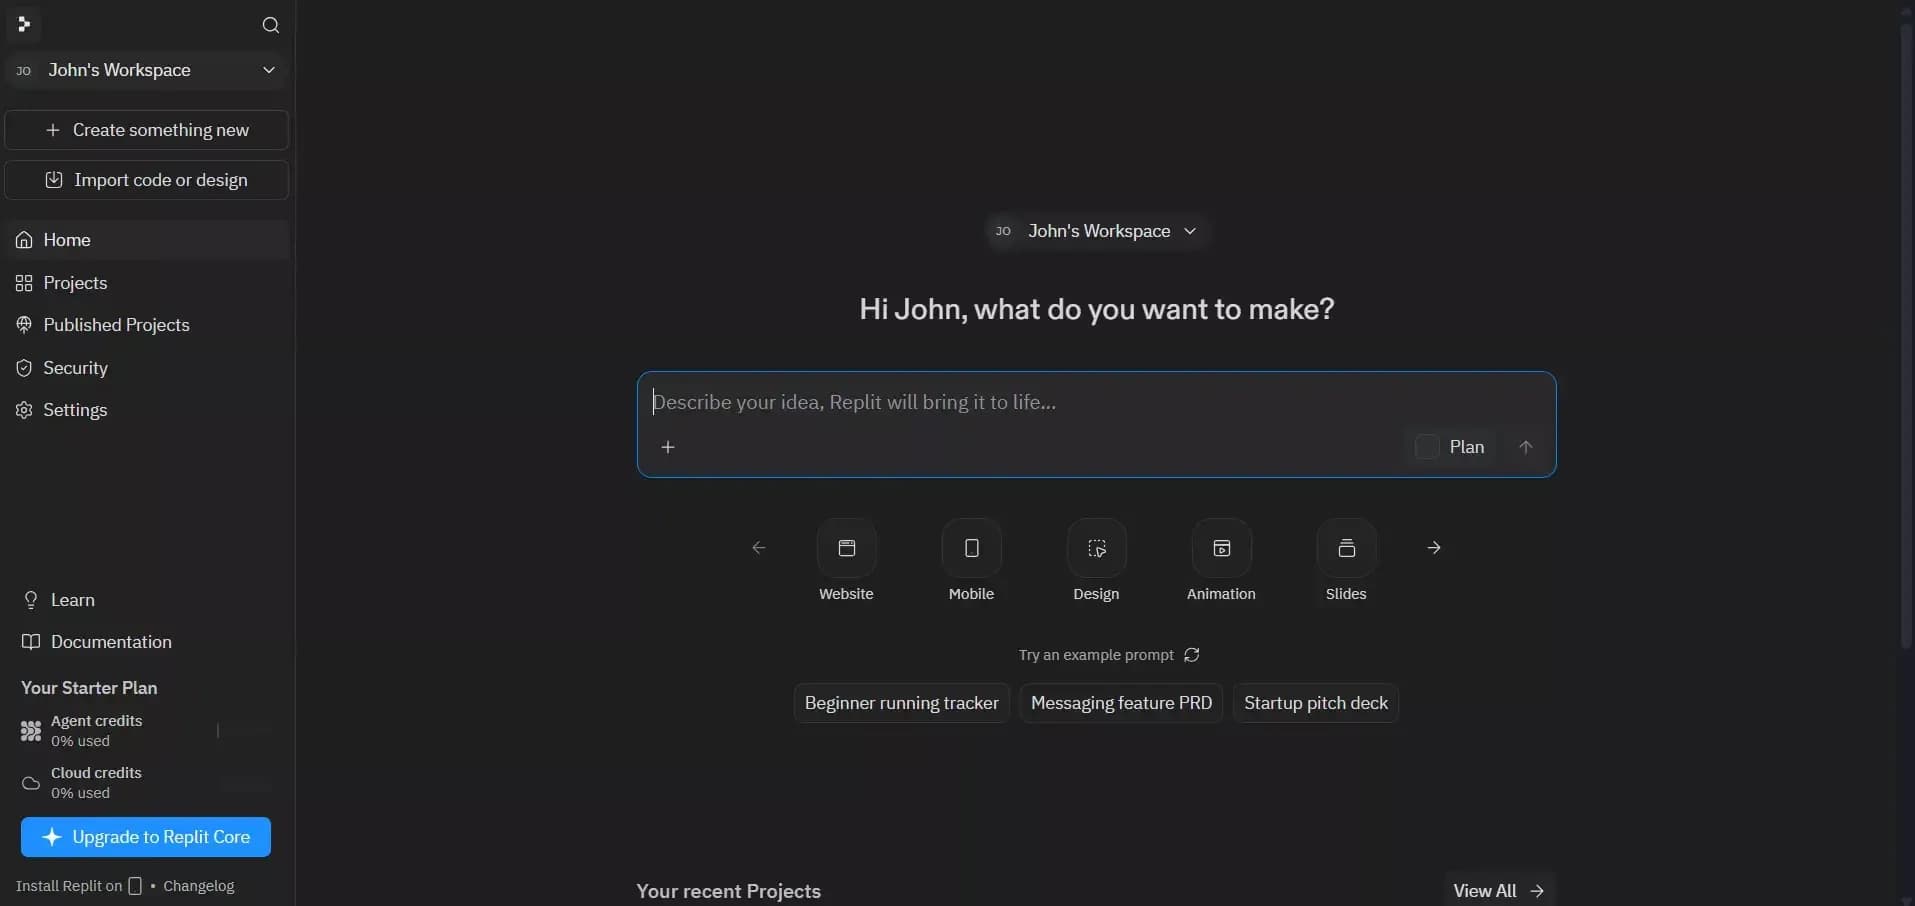Choose Beginner running tracker prompt

[902, 703]
